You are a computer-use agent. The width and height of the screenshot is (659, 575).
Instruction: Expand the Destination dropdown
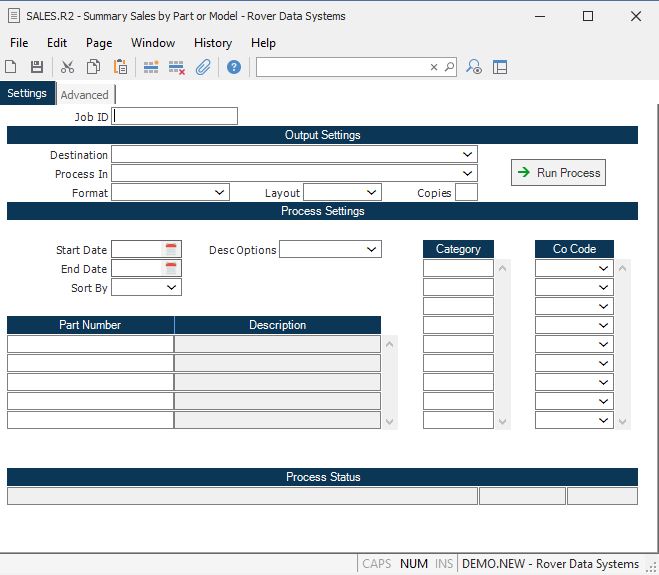coord(468,155)
